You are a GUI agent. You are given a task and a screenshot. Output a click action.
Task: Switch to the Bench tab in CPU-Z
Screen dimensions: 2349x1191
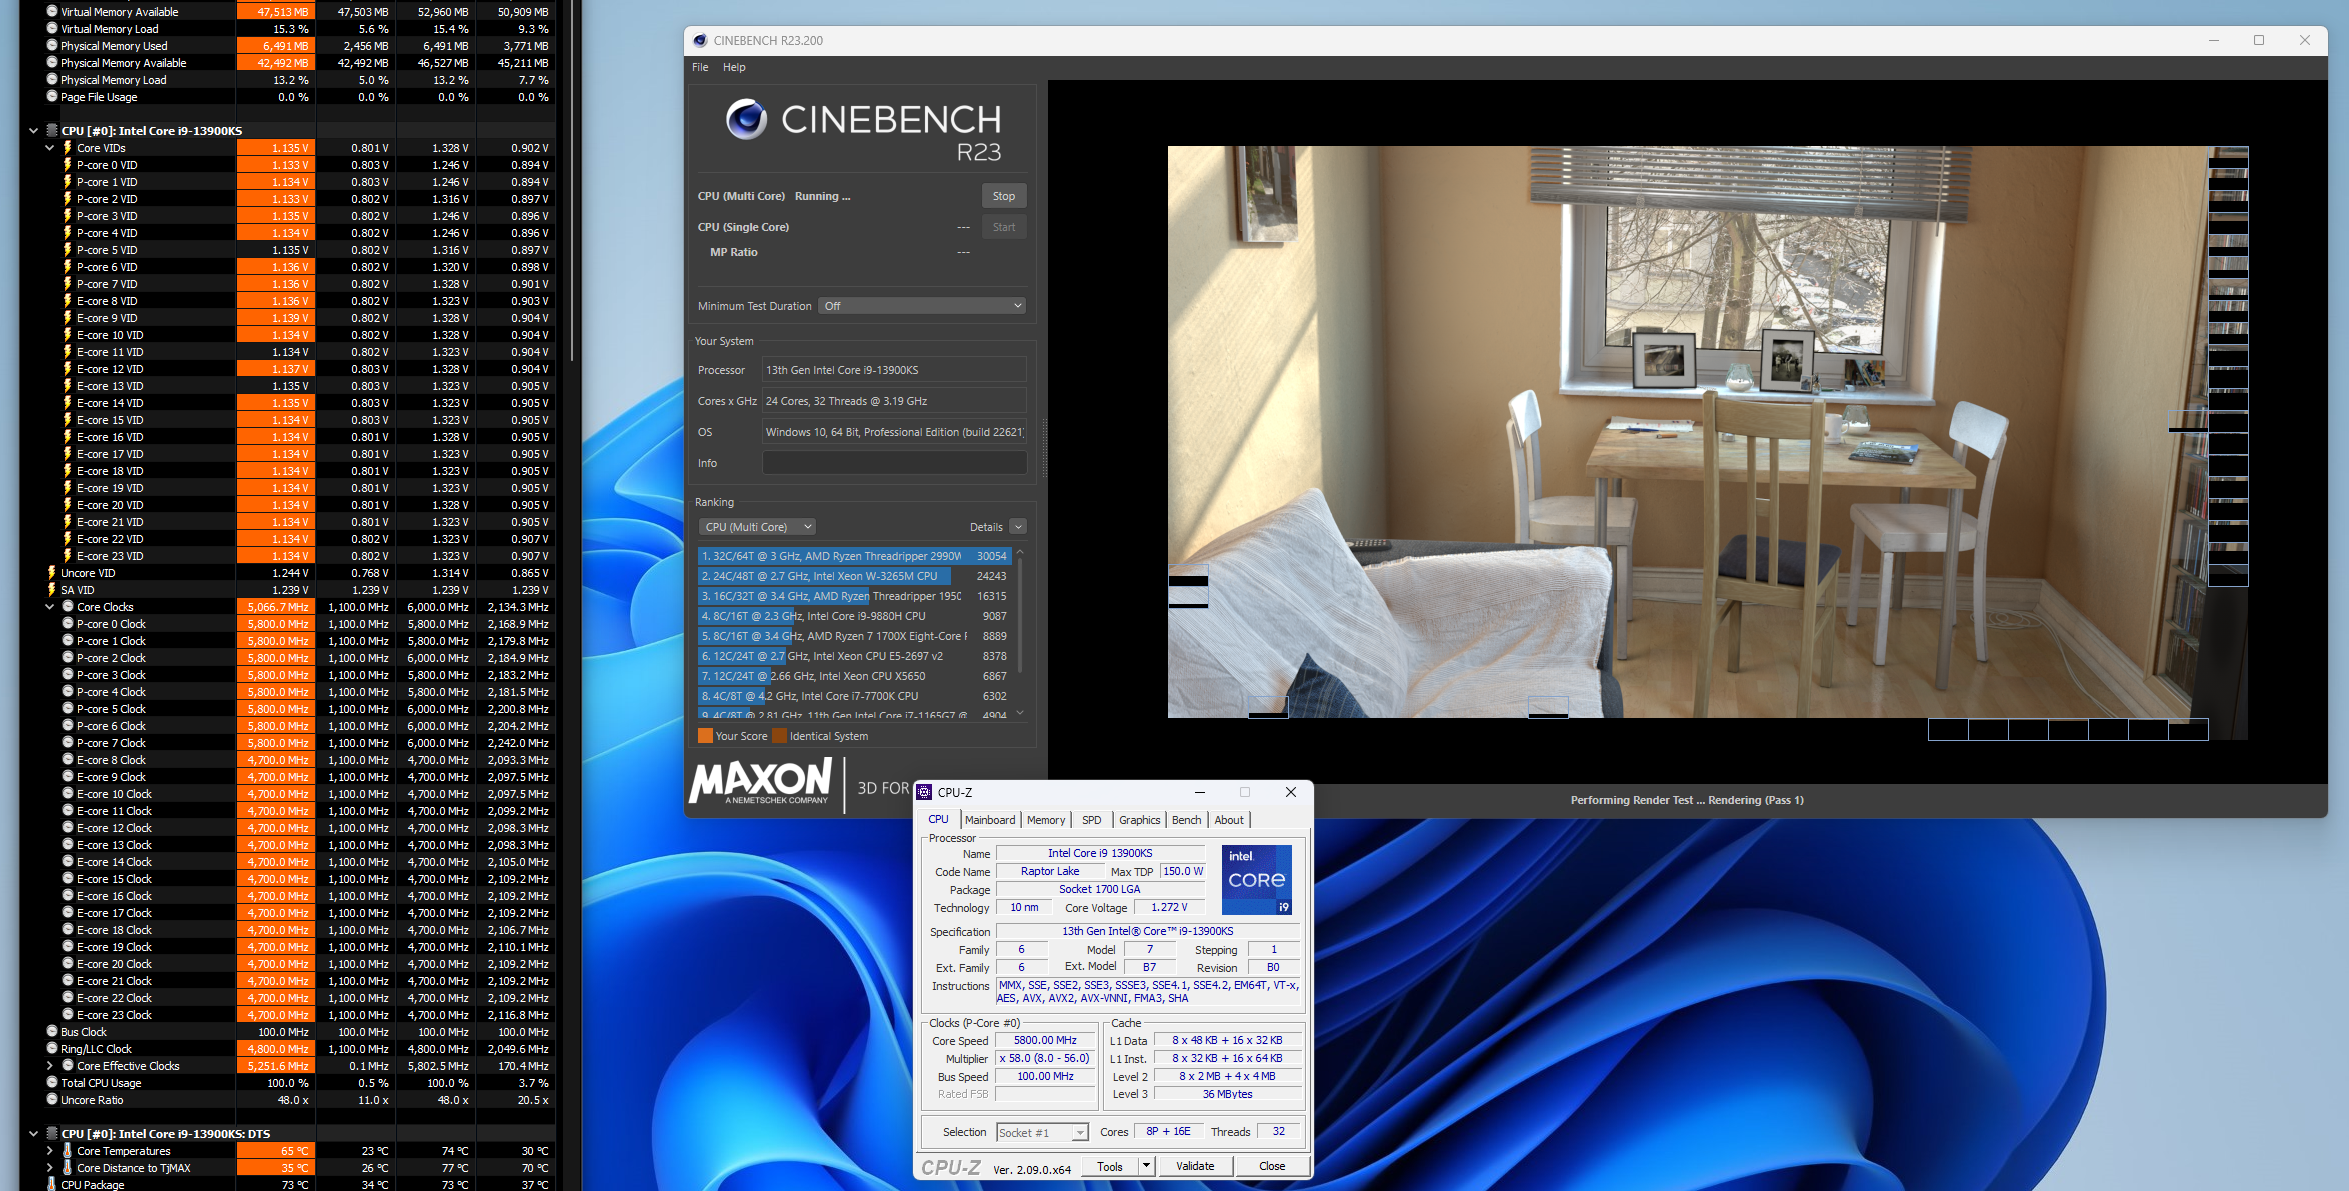click(1187, 820)
